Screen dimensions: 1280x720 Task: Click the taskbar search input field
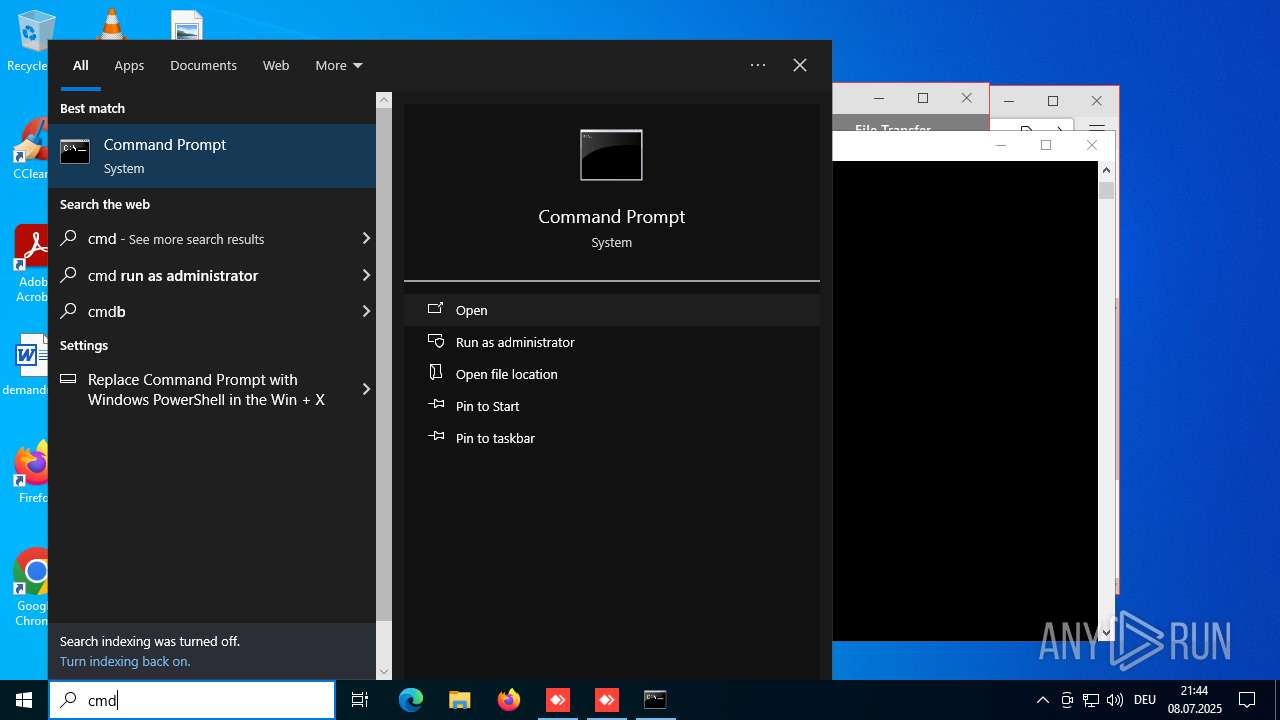click(192, 700)
